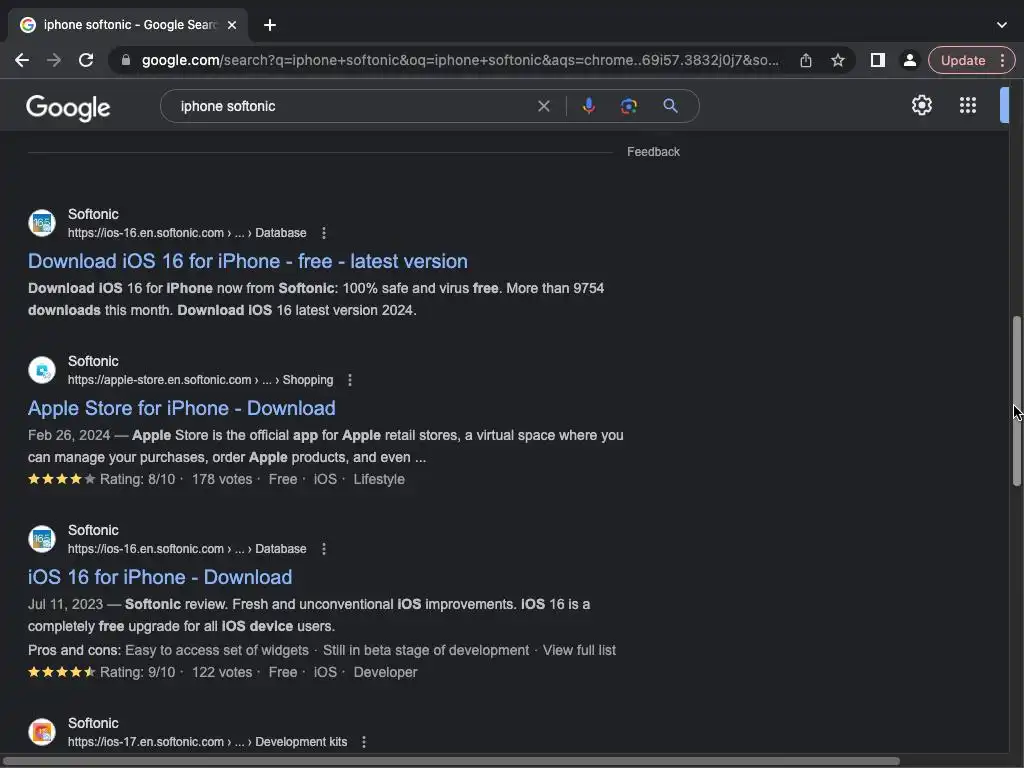1024x768 pixels.
Task: View site information via the lock icon
Action: pos(126,60)
